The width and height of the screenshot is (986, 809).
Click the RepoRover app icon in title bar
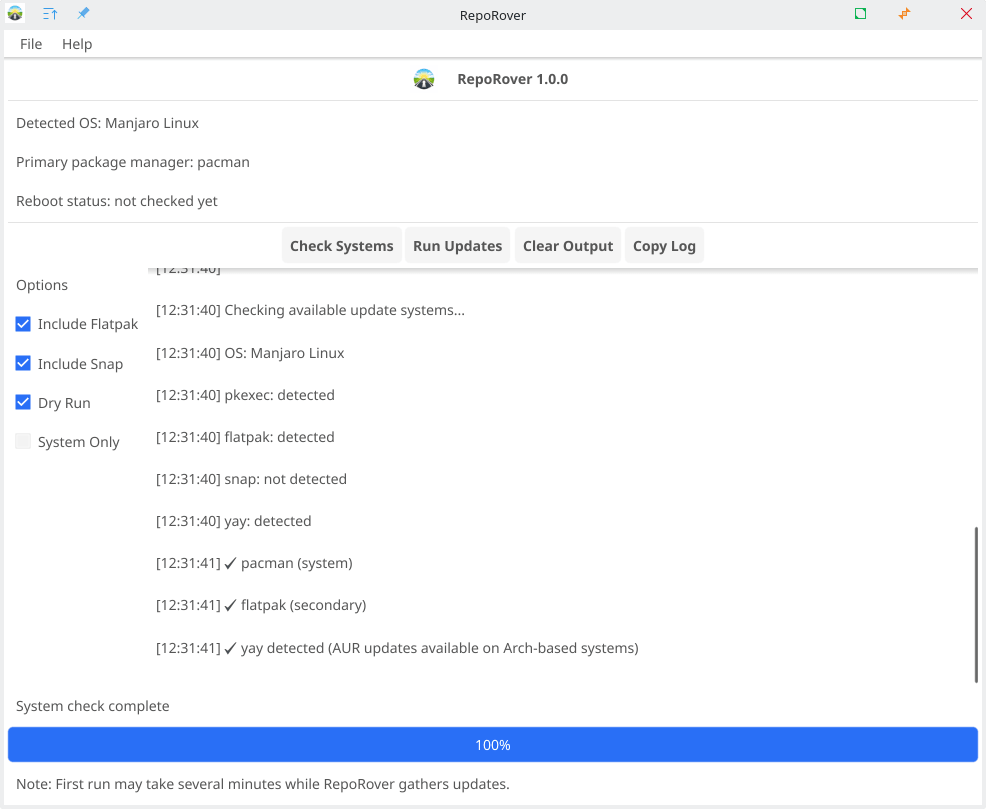(x=15, y=14)
